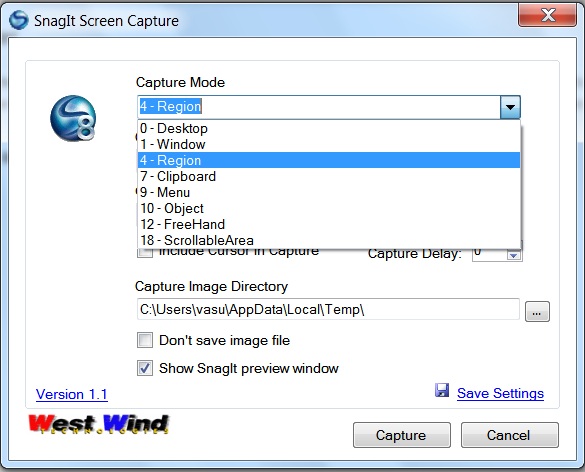This screenshot has height=472, width=585.
Task: Open the browse folder ellipsis button
Action: (537, 312)
